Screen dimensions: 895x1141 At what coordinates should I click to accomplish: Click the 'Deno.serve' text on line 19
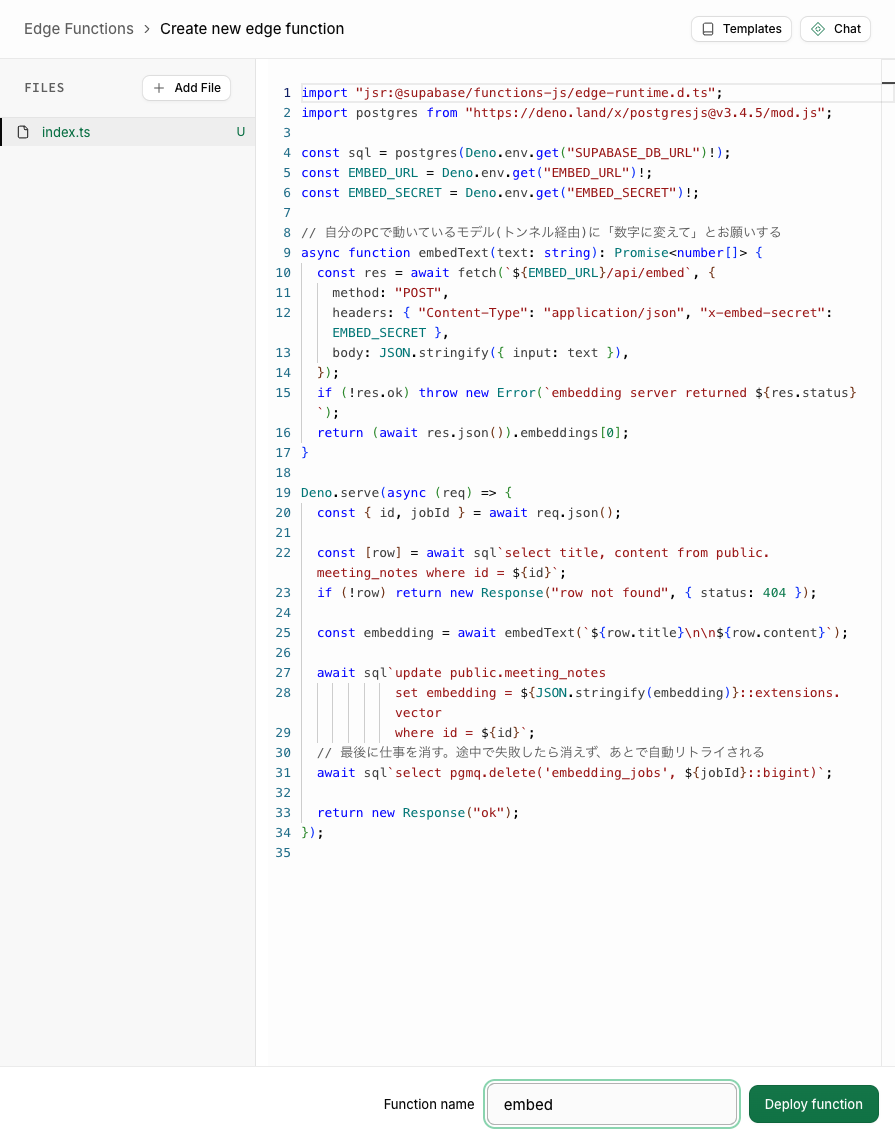tap(341, 493)
